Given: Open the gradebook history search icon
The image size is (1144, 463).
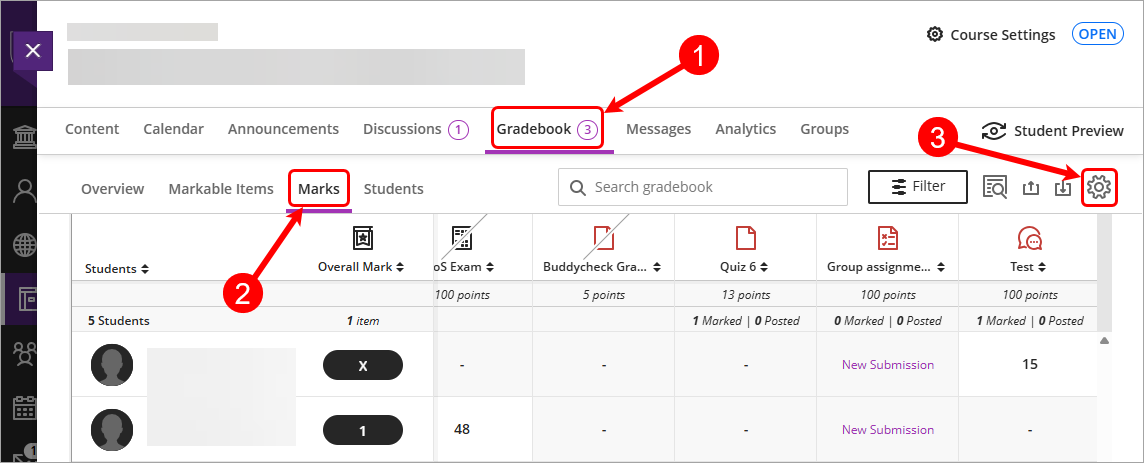Looking at the screenshot, I should click(995, 187).
